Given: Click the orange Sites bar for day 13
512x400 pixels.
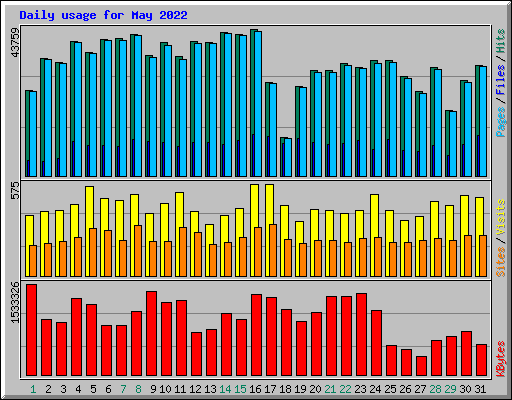Looking at the screenshot, I should pyautogui.click(x=213, y=260).
